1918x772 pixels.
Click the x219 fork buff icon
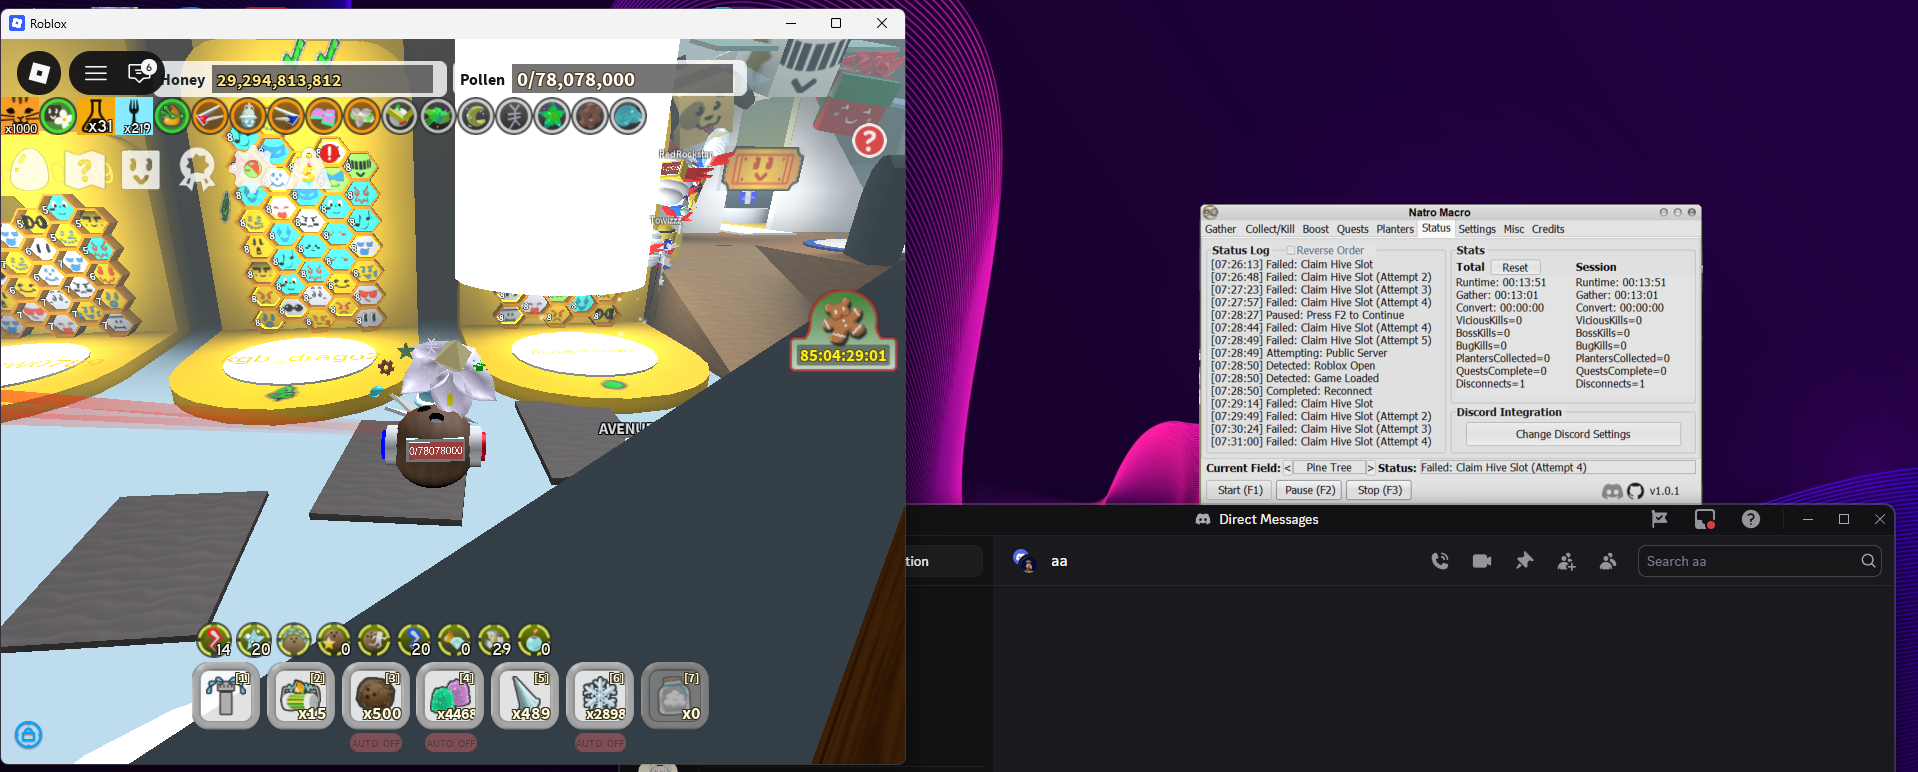[135, 116]
